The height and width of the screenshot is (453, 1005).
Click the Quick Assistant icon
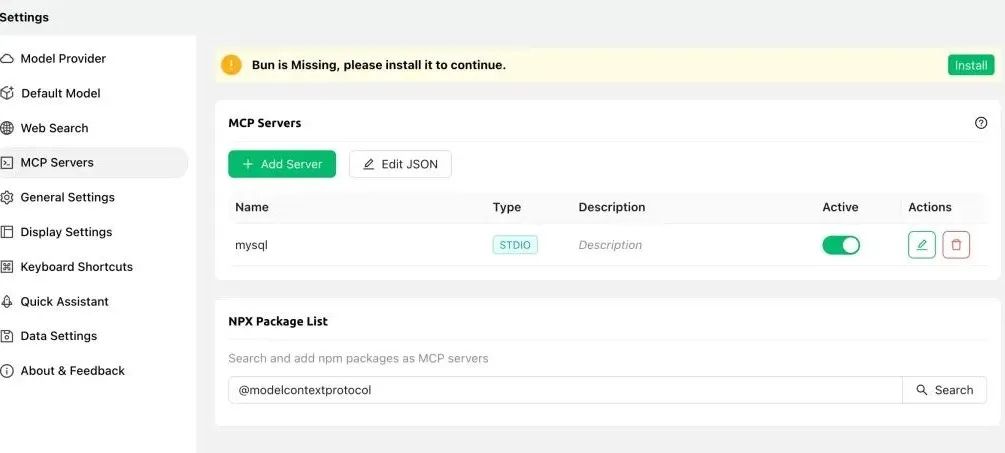(x=7, y=302)
